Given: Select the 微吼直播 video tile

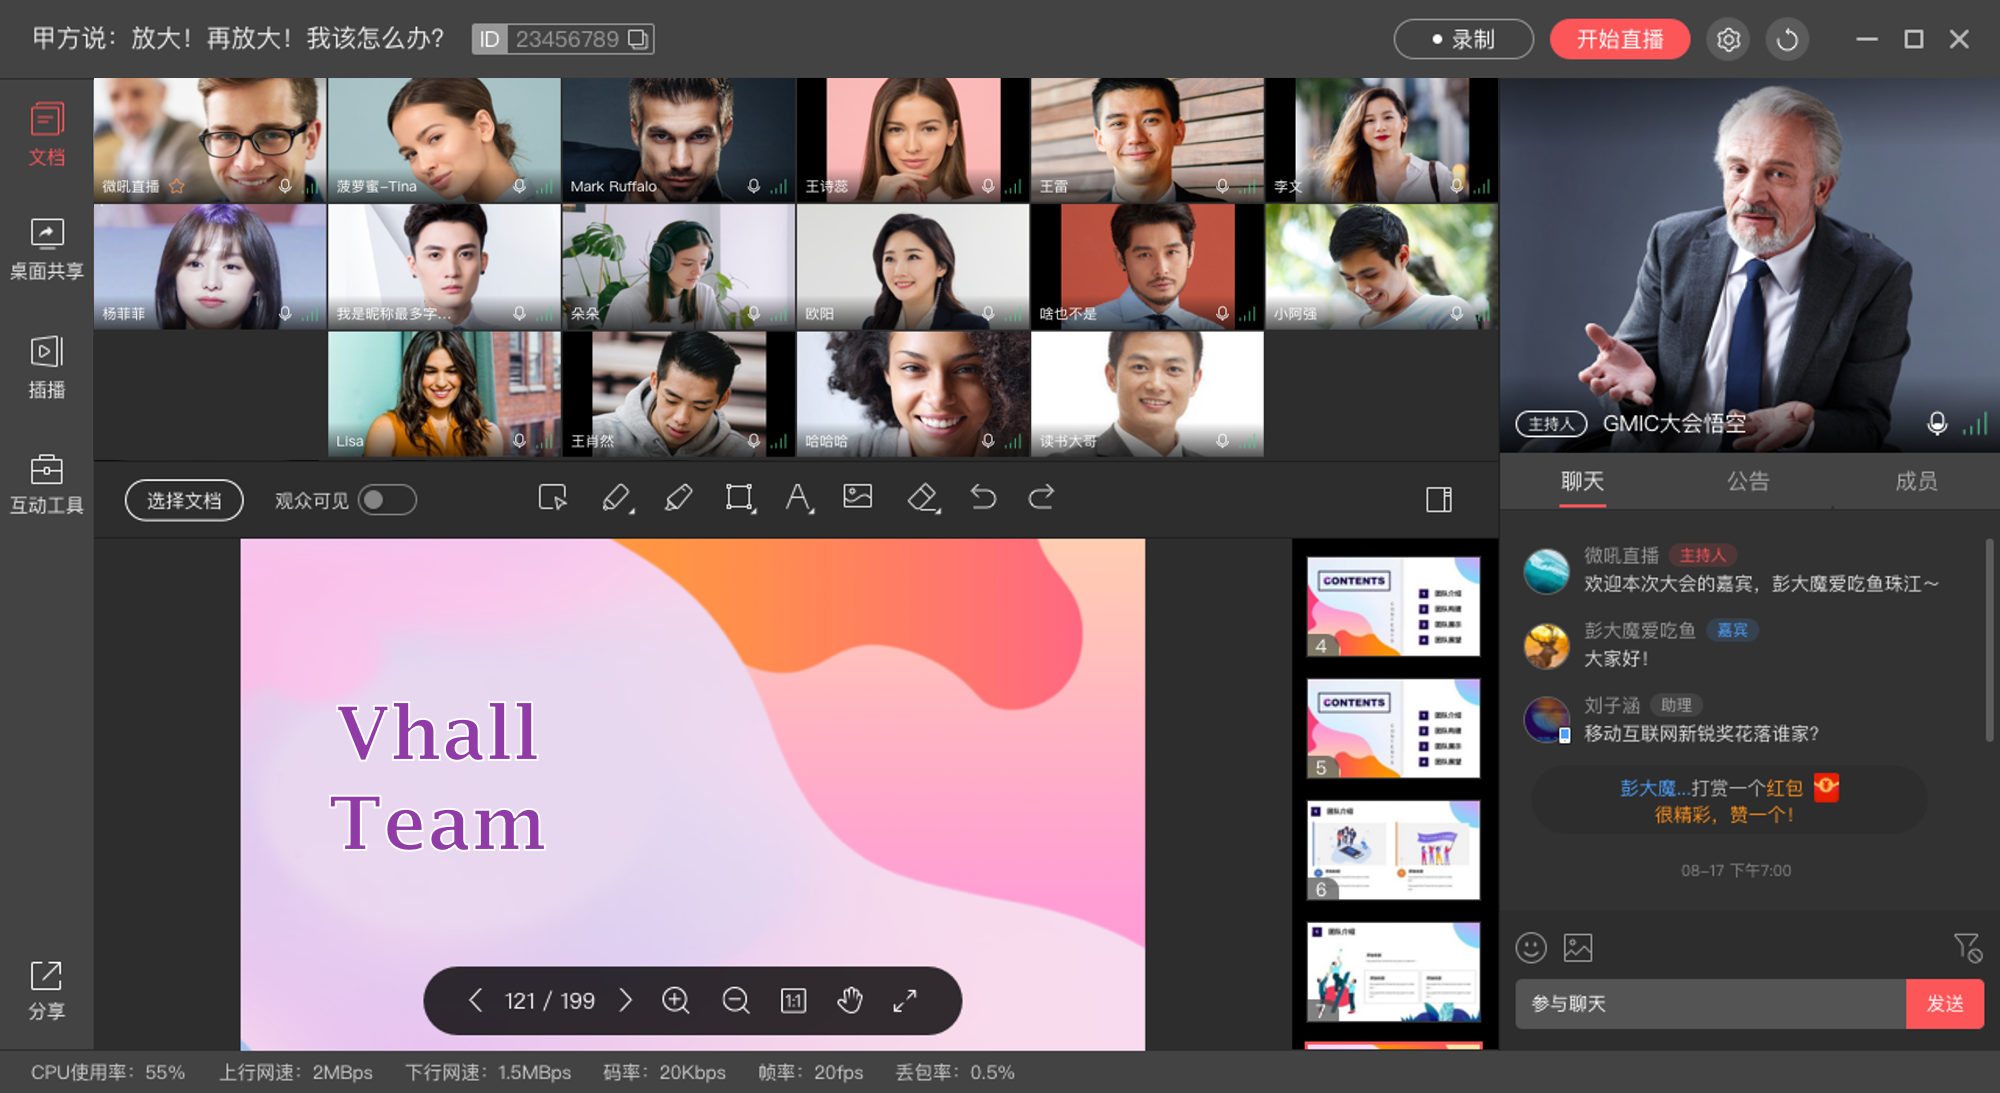Looking at the screenshot, I should (x=210, y=140).
